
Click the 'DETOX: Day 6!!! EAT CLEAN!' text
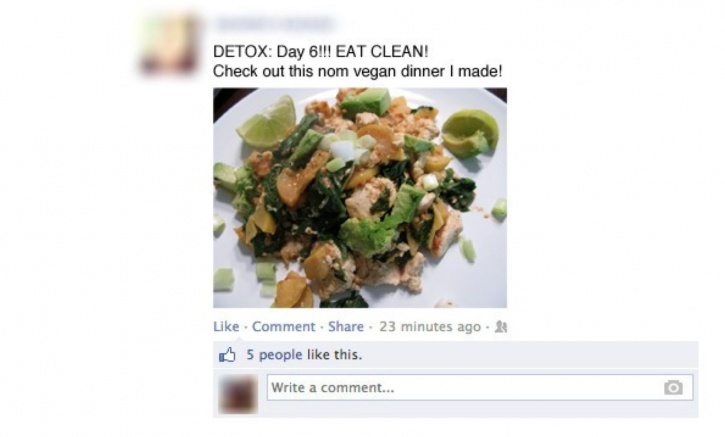pos(320,51)
